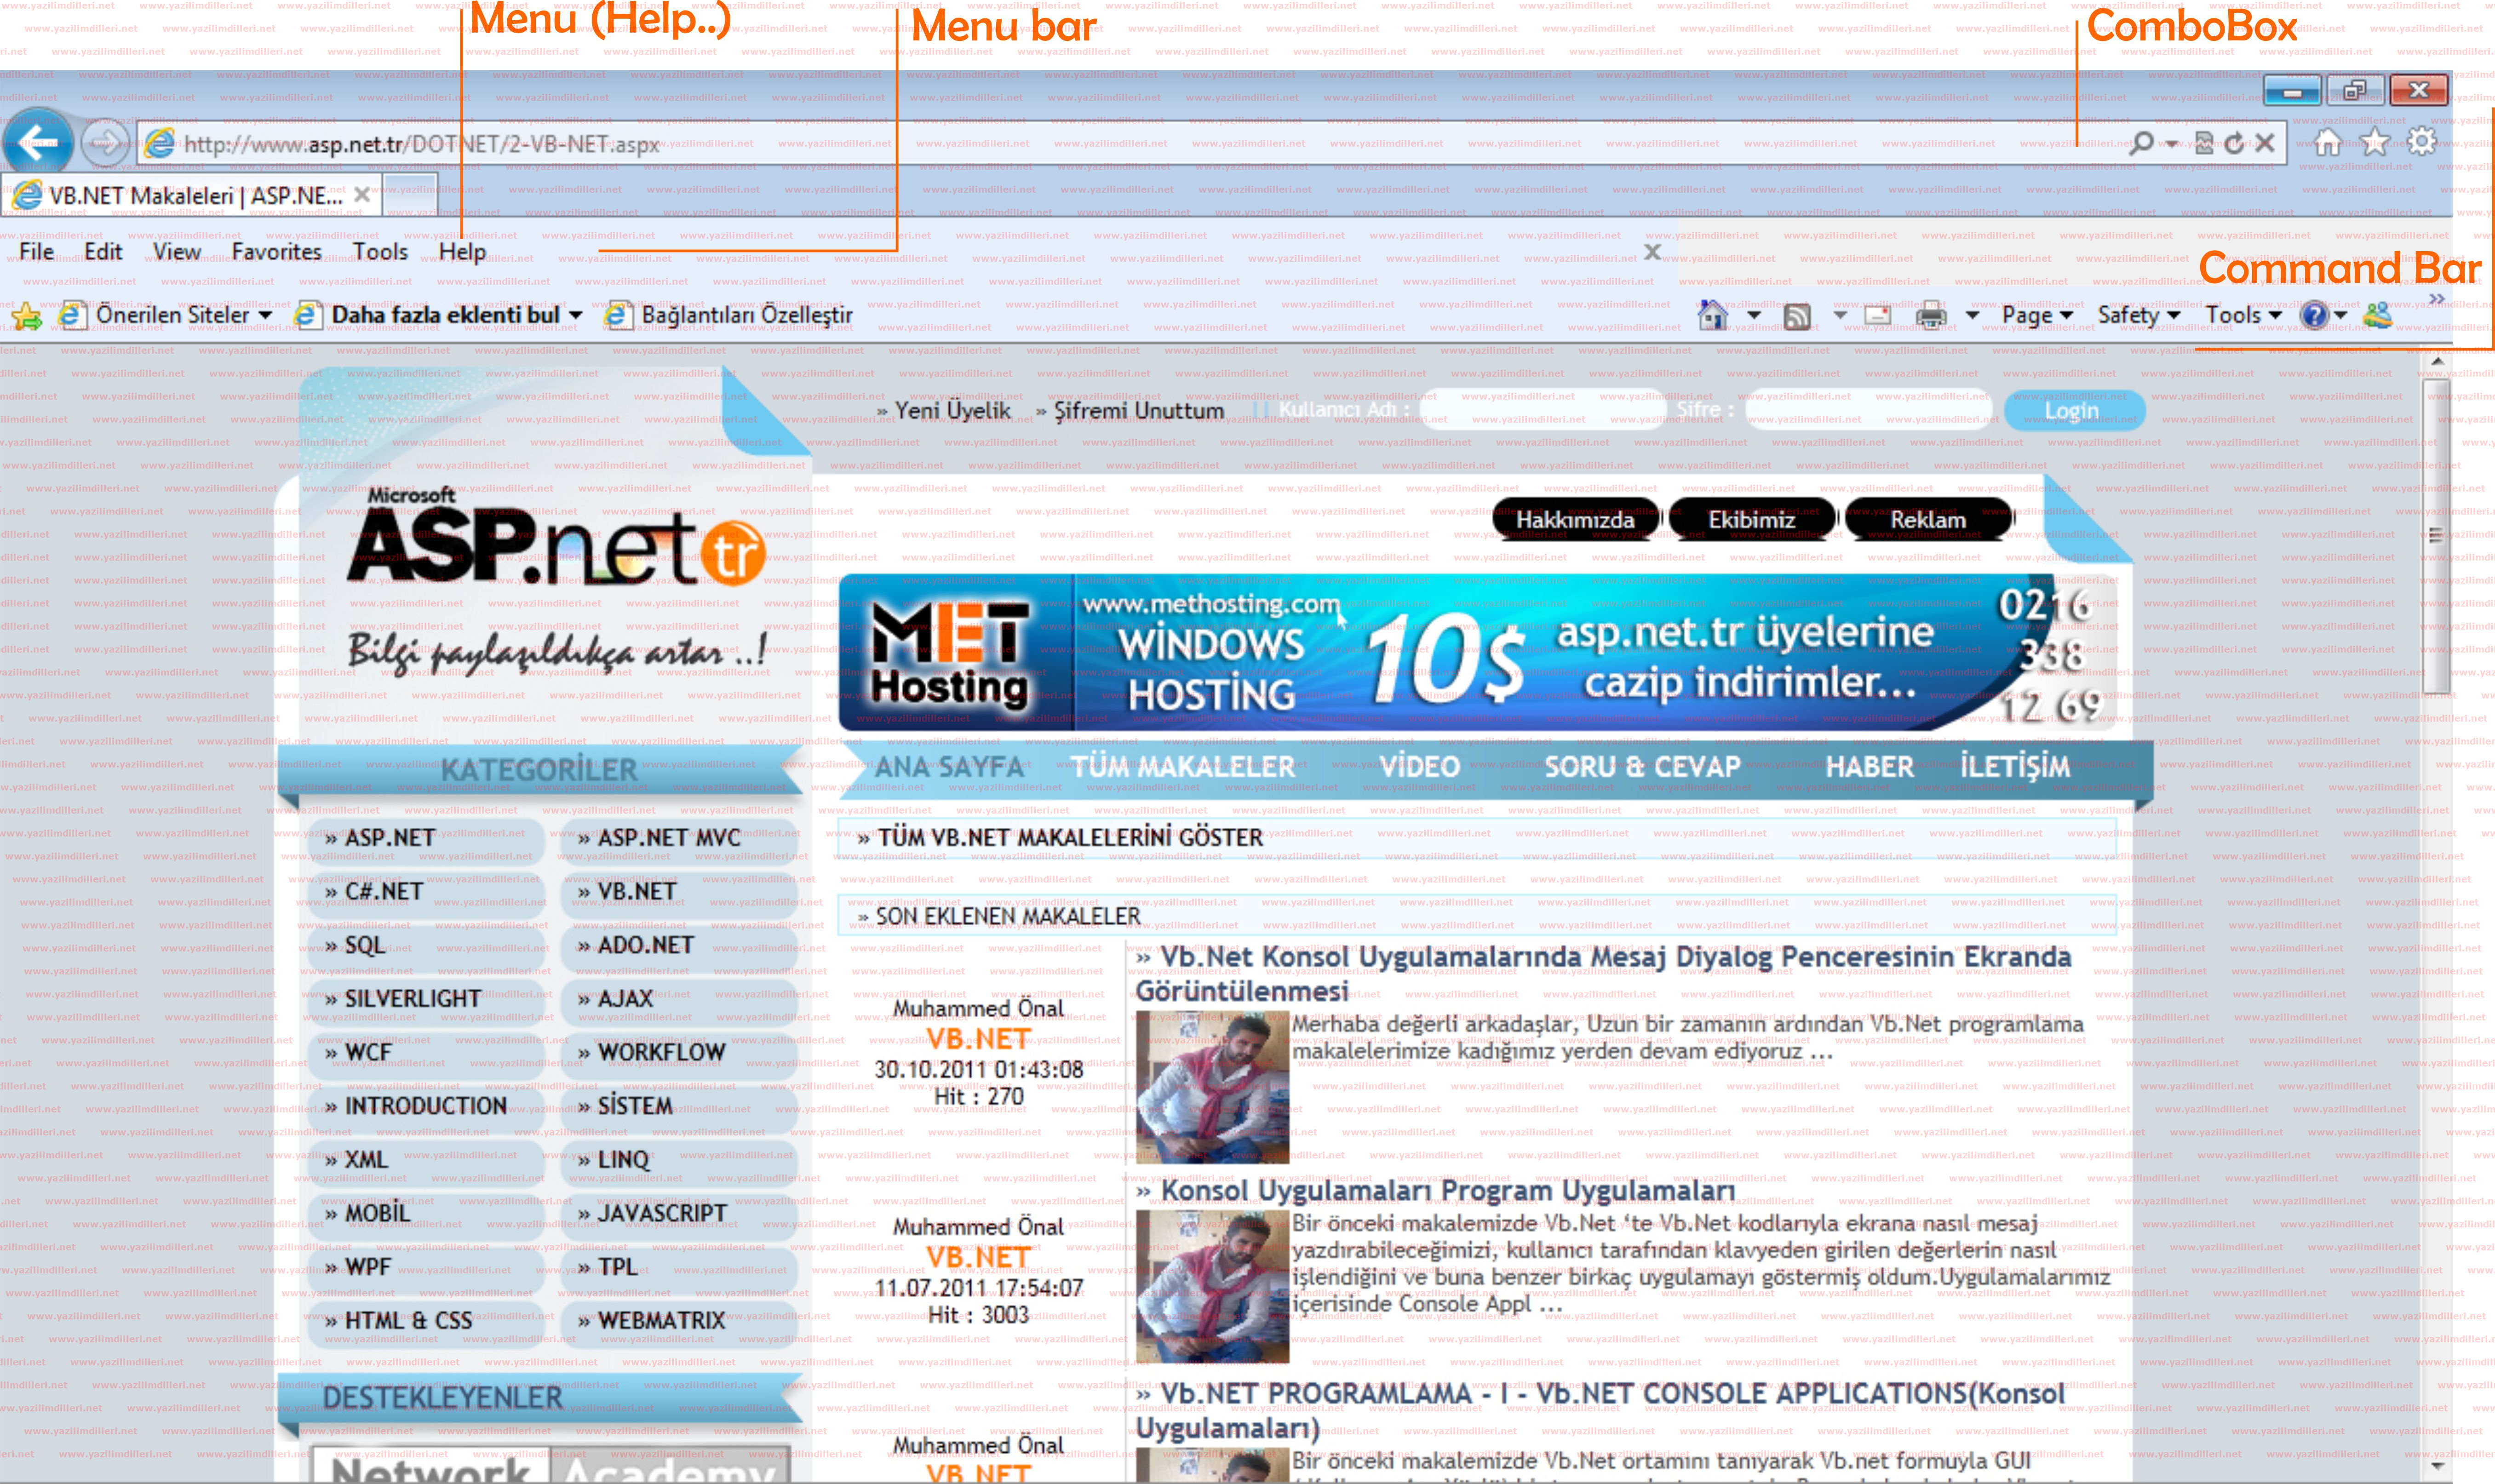The width and height of the screenshot is (2495, 1484).
Task: Expand Daha fazla eklenti bul dropdown
Action: coord(576,316)
